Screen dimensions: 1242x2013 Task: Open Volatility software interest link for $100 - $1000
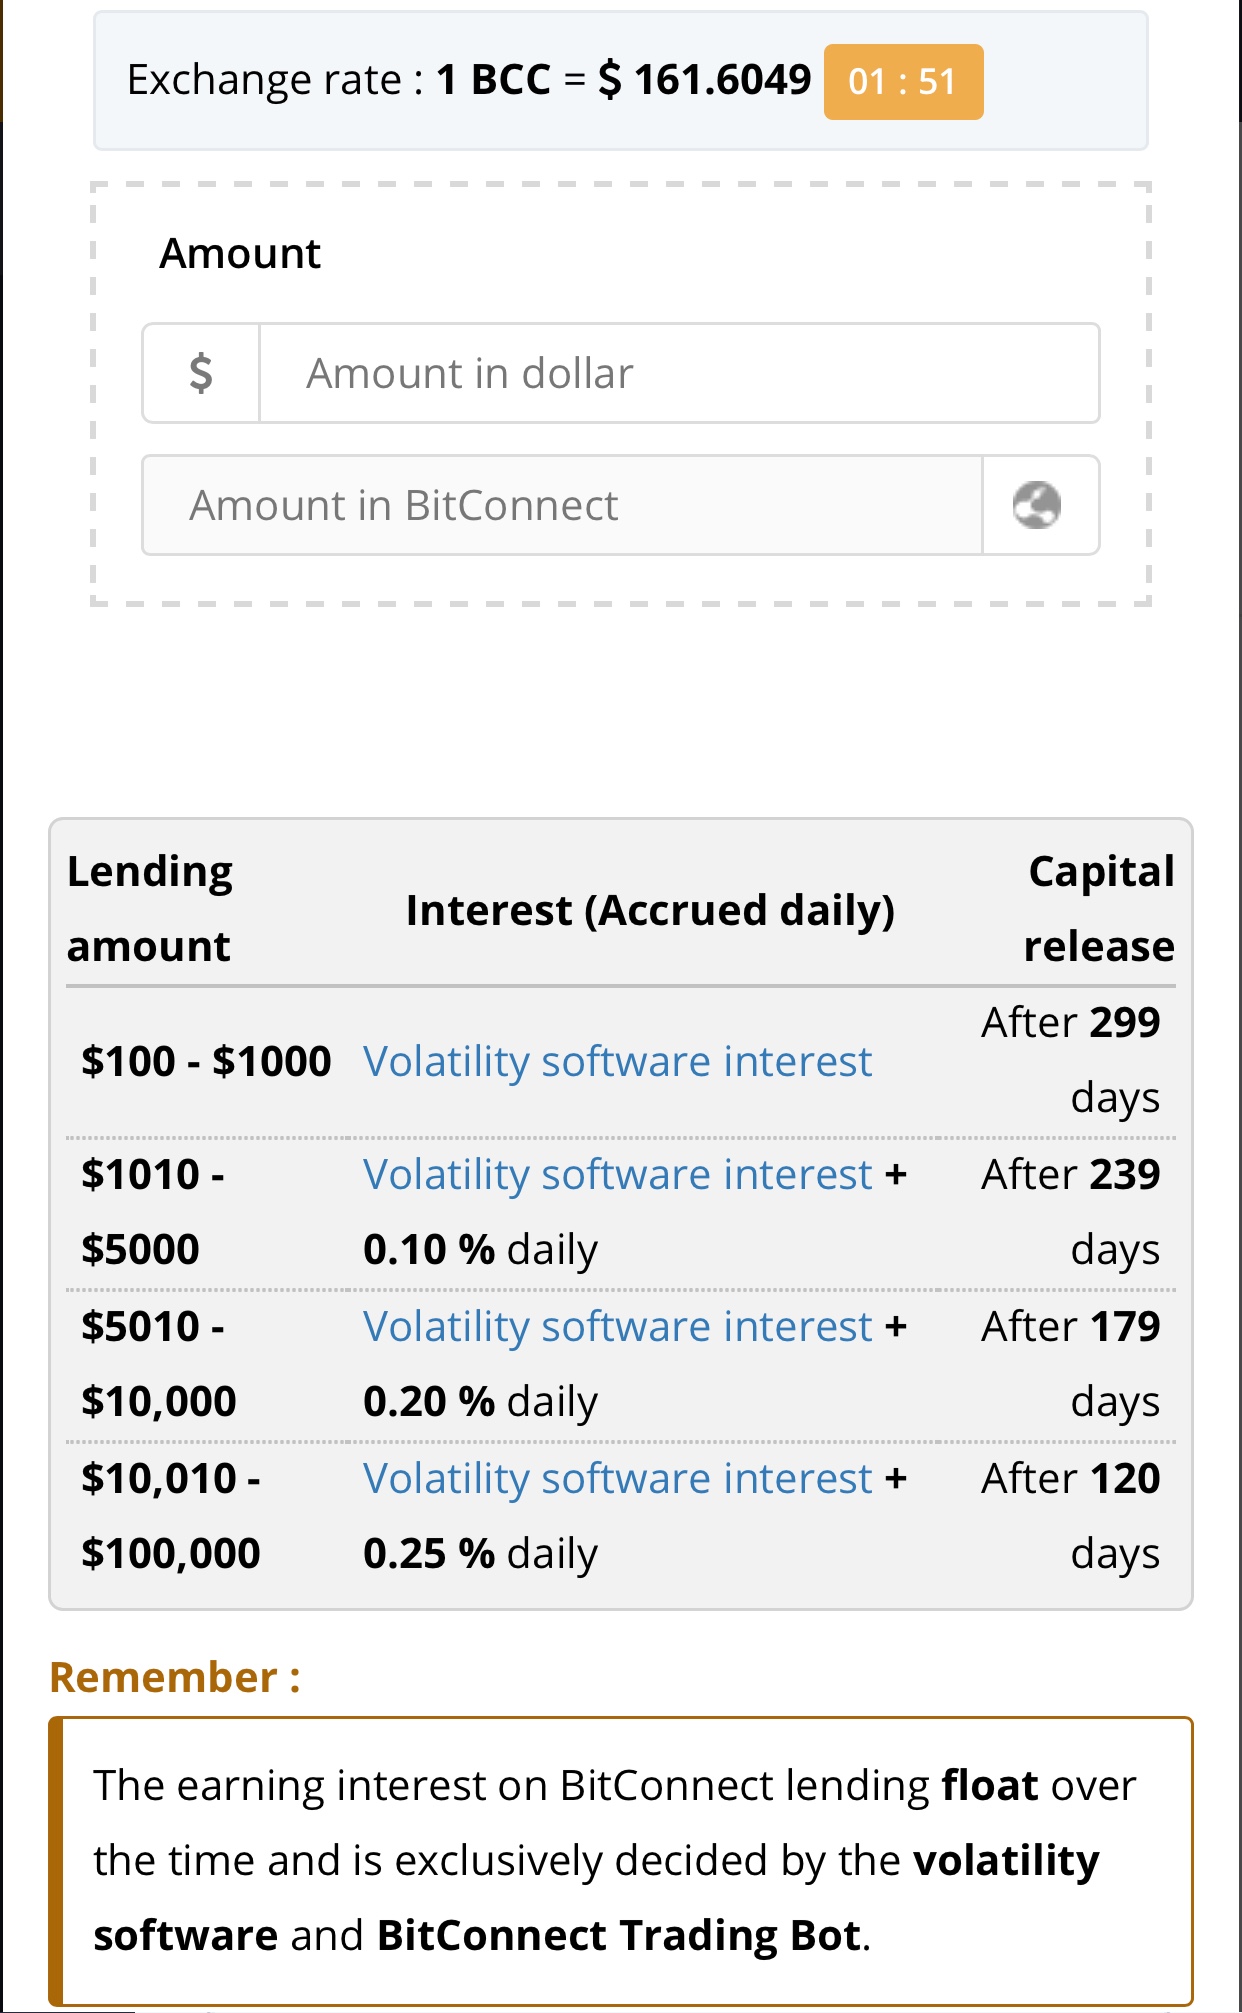[x=617, y=1061]
